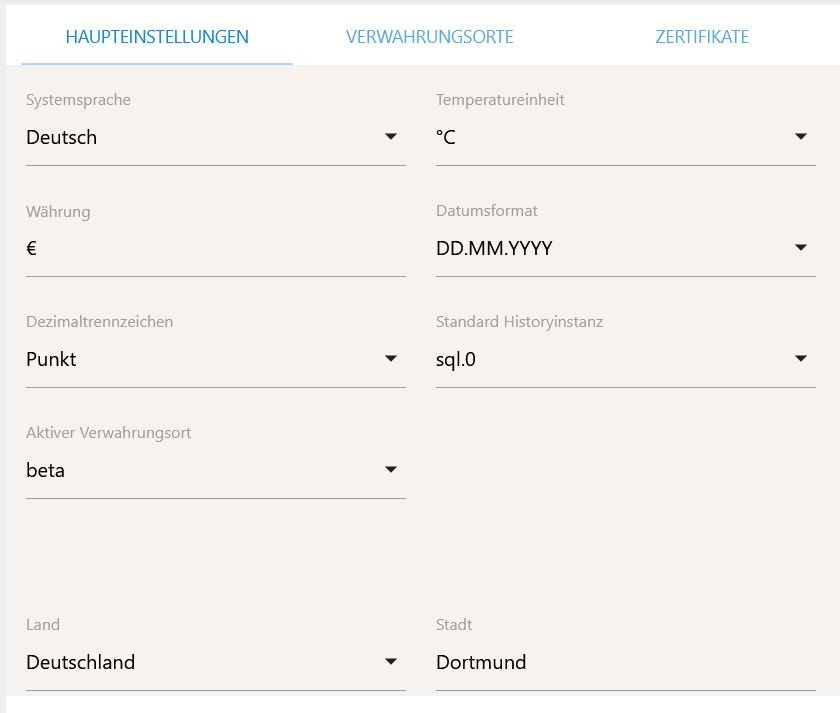Viewport: 840px width, 713px height.
Task: Click the °C temperature unit value
Action: pyautogui.click(x=446, y=138)
